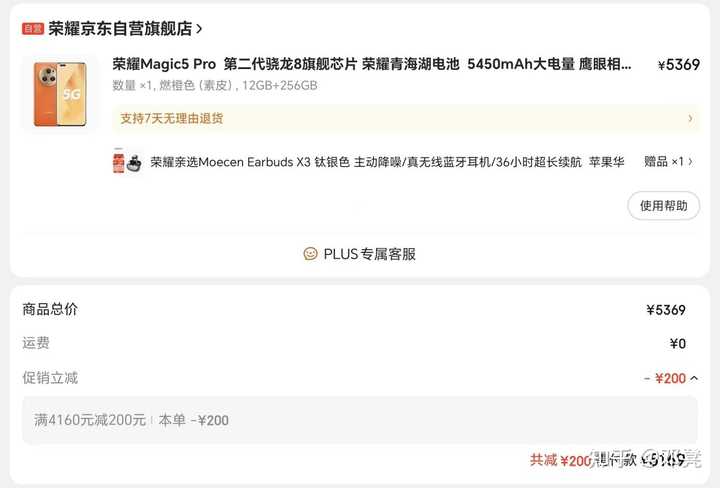Viewport: 720px width, 488px height.
Task: Click the PLUS smiley face icon
Action: point(310,254)
